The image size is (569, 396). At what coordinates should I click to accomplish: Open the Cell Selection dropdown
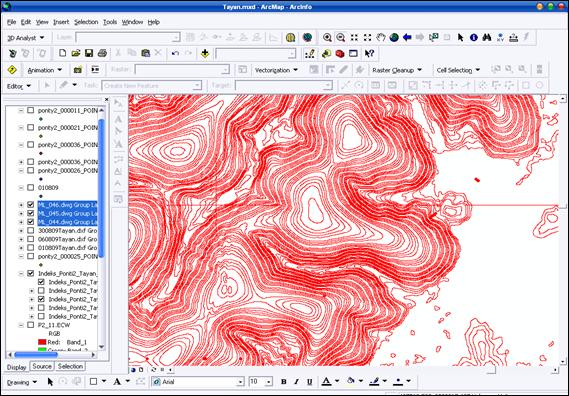(x=458, y=70)
